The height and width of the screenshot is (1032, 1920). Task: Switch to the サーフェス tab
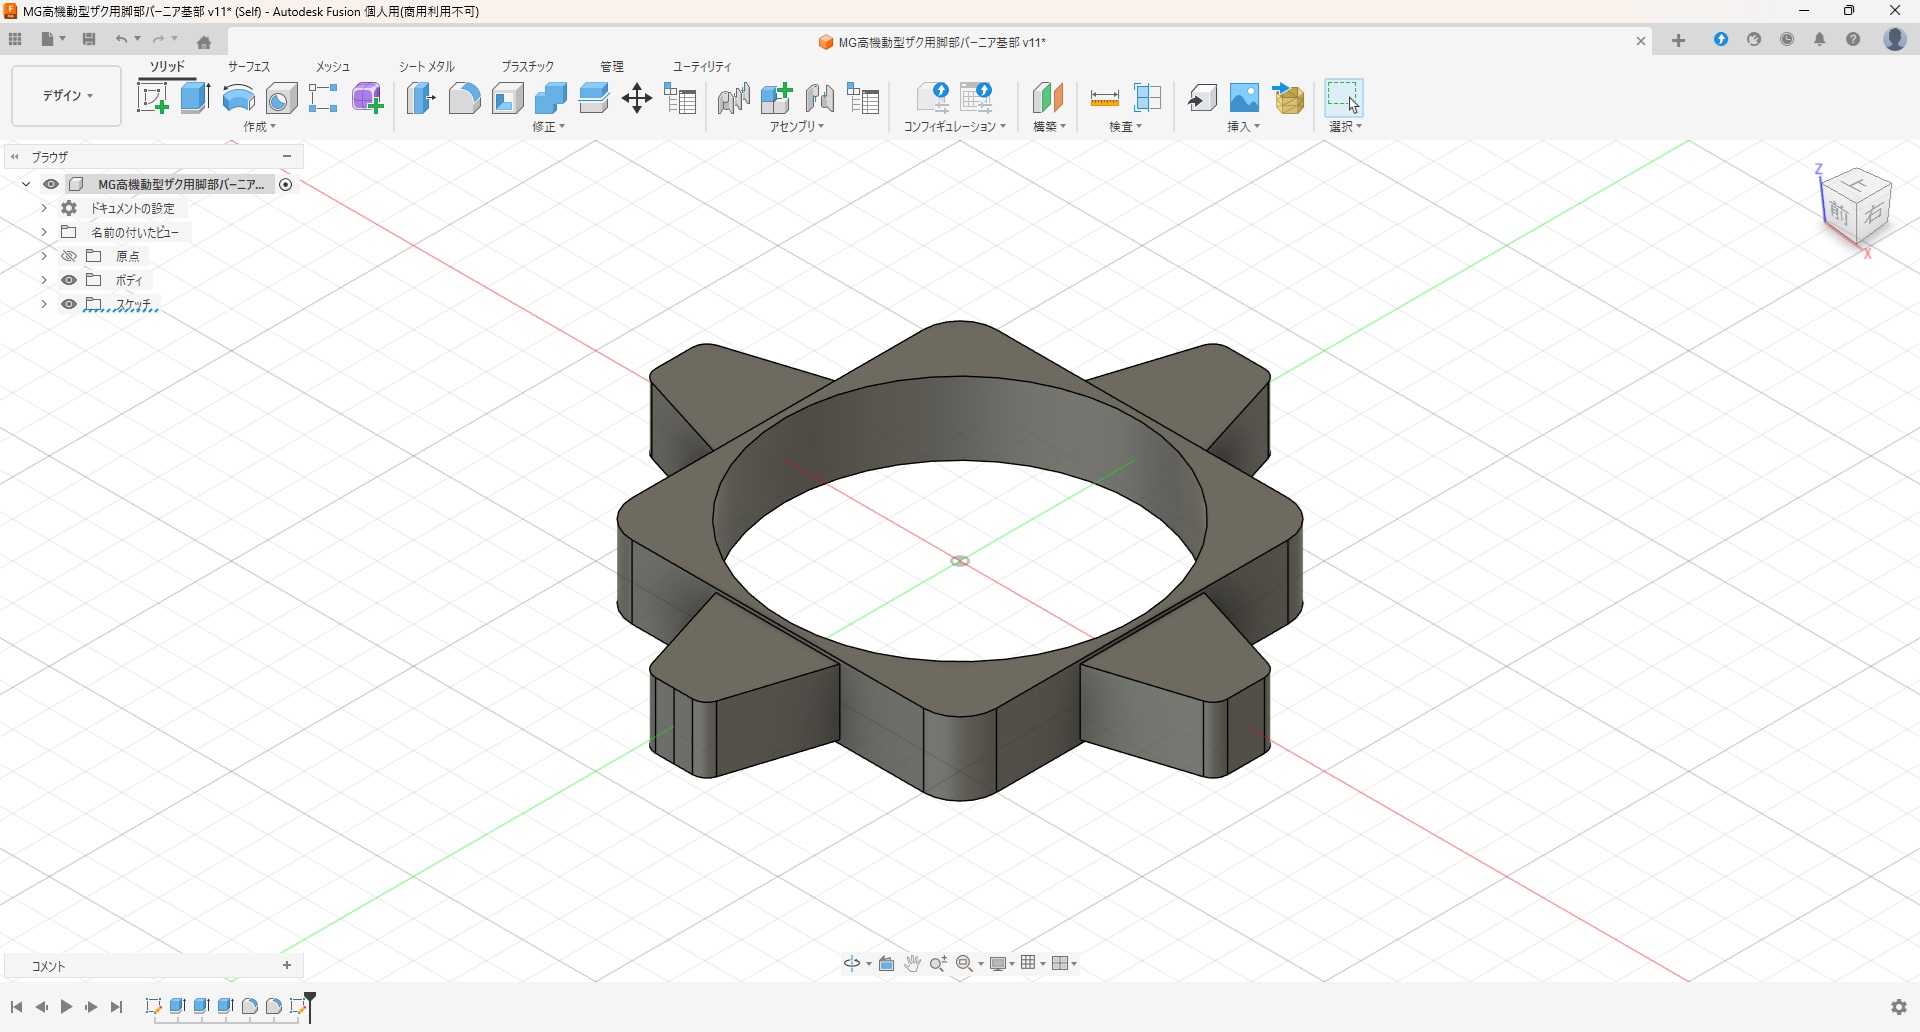(x=249, y=66)
